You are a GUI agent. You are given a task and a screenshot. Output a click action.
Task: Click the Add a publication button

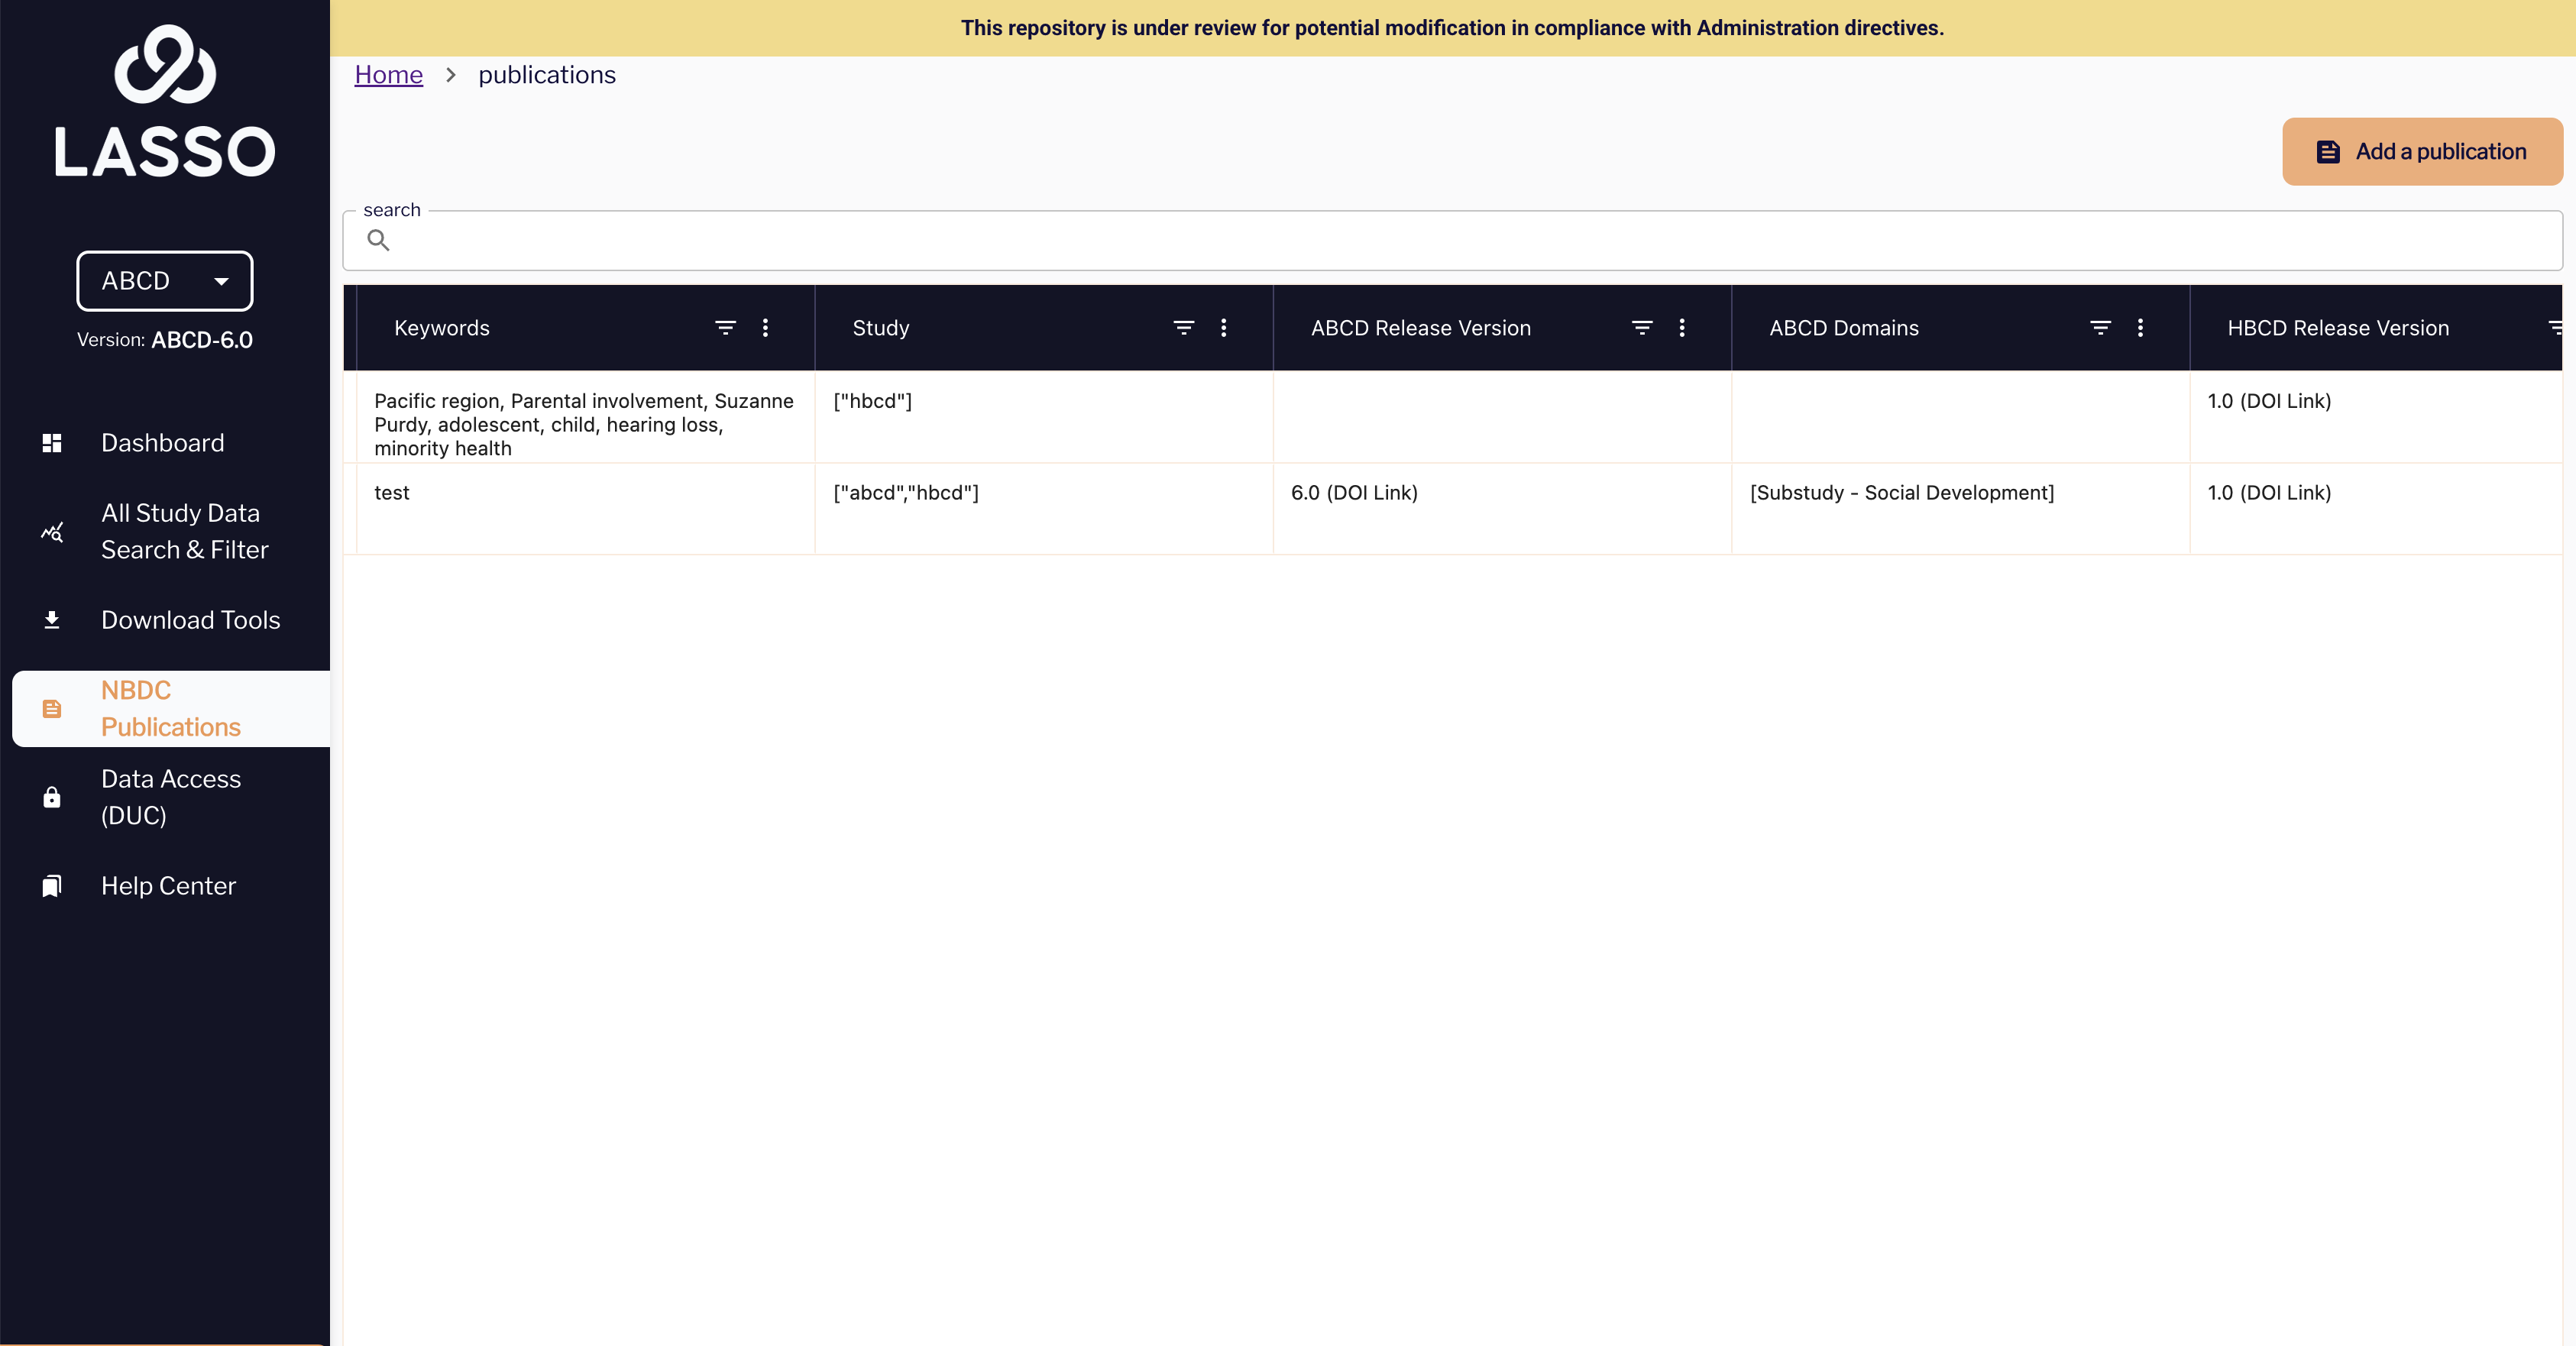[2422, 152]
